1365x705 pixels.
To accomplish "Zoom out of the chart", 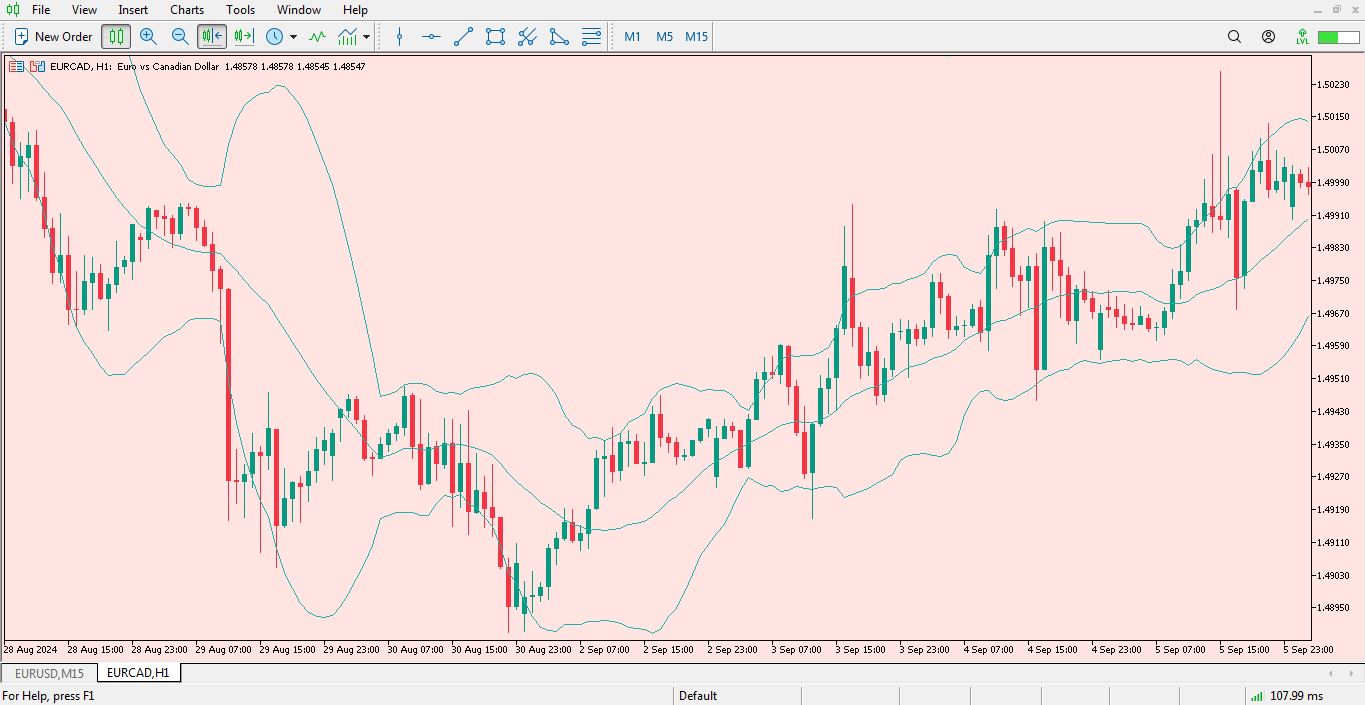I will pos(180,37).
